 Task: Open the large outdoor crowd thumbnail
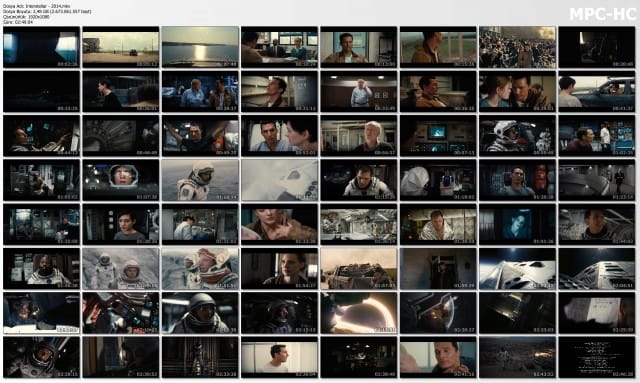pyautogui.click(x=517, y=47)
